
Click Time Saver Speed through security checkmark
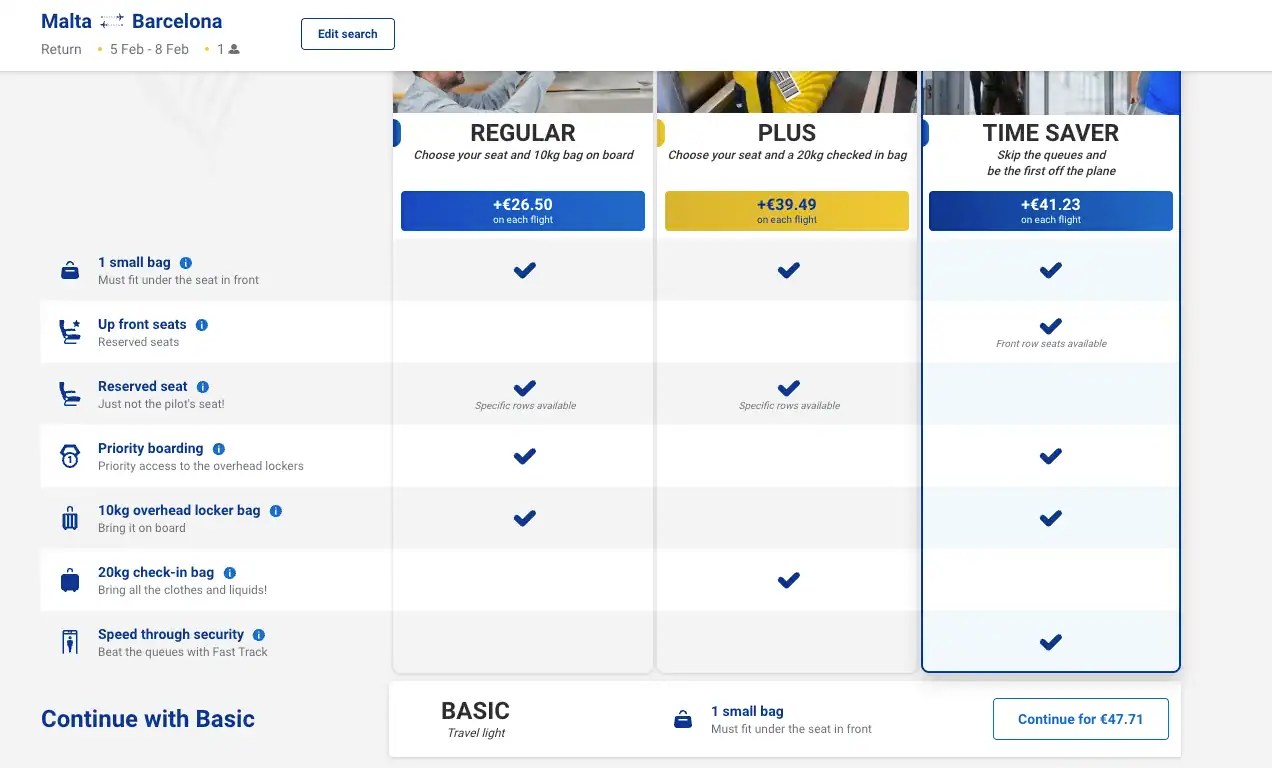click(x=1051, y=642)
